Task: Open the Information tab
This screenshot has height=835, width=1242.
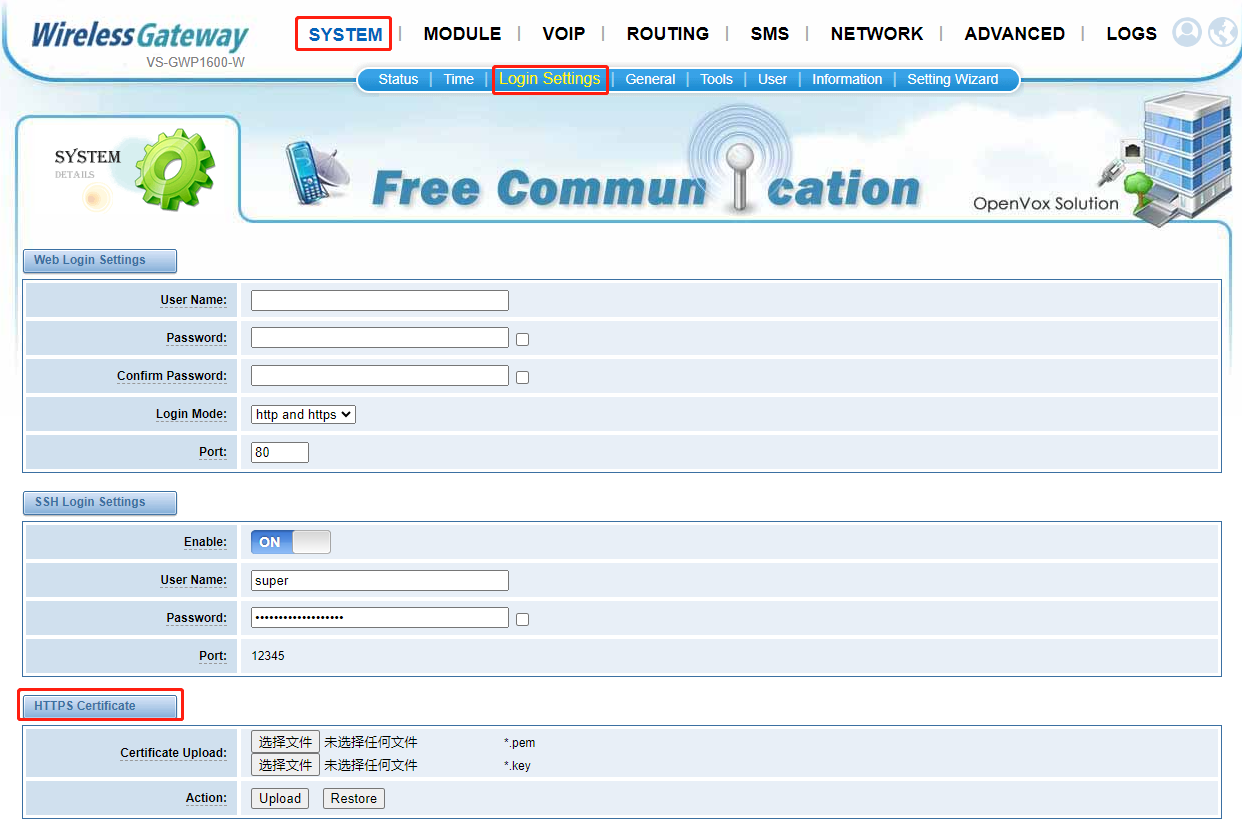Action: click(x=847, y=79)
